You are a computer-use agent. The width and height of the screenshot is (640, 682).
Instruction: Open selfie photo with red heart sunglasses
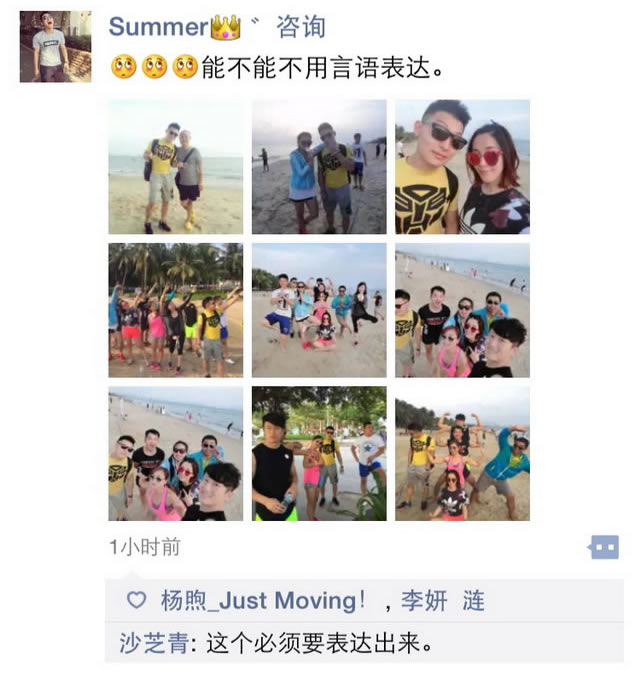pos(462,167)
